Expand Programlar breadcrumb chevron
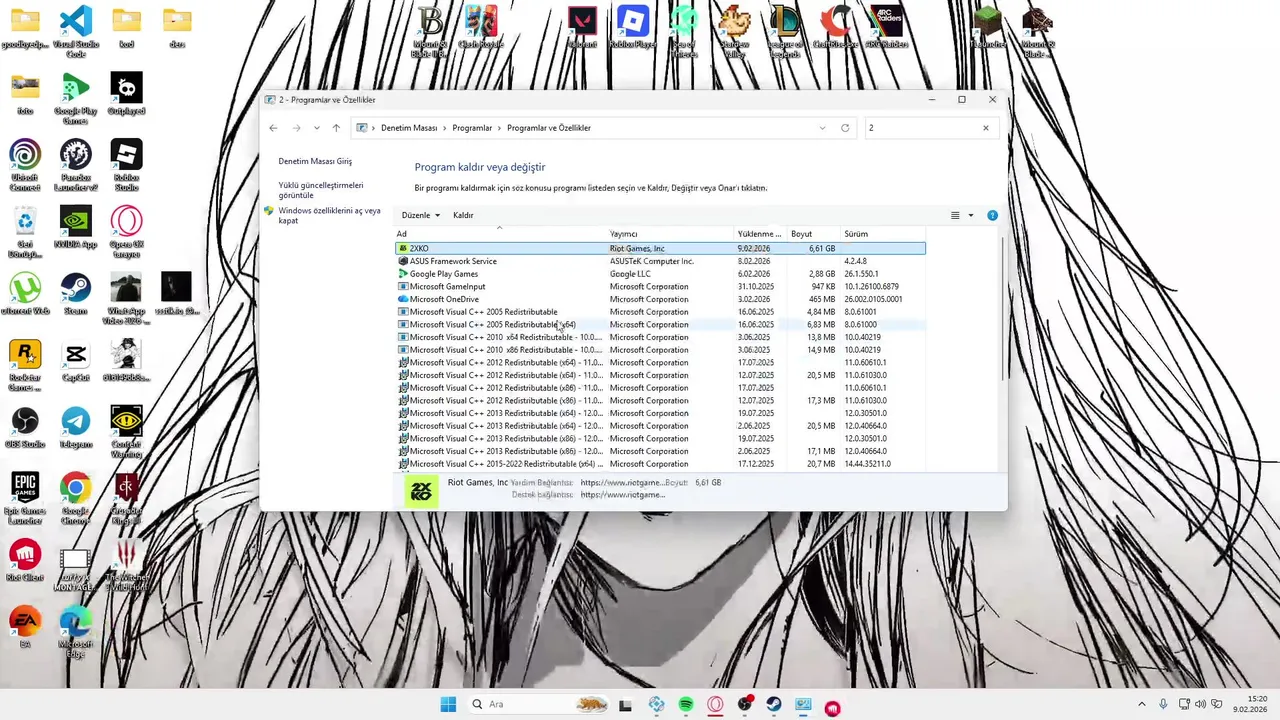 point(500,128)
